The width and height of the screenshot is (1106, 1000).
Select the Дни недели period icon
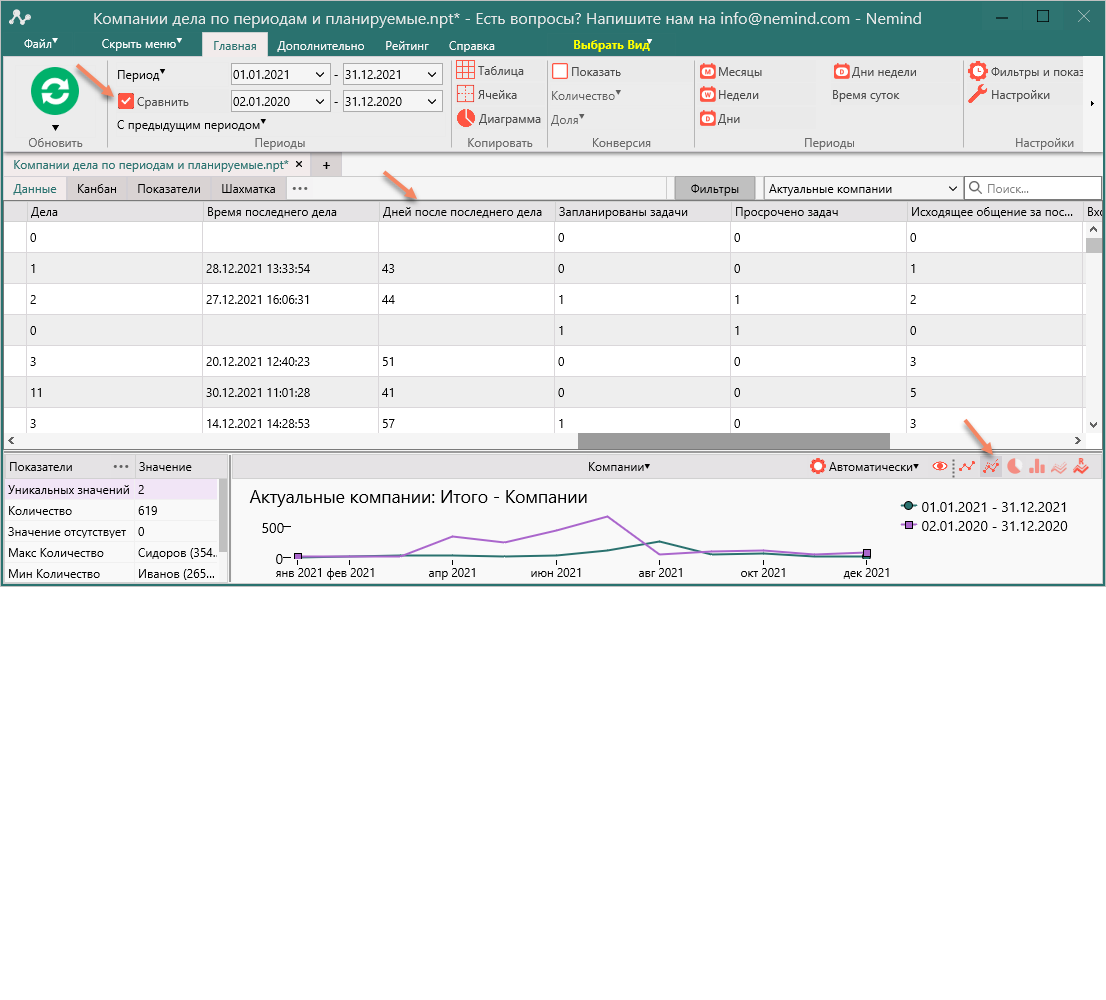841,72
